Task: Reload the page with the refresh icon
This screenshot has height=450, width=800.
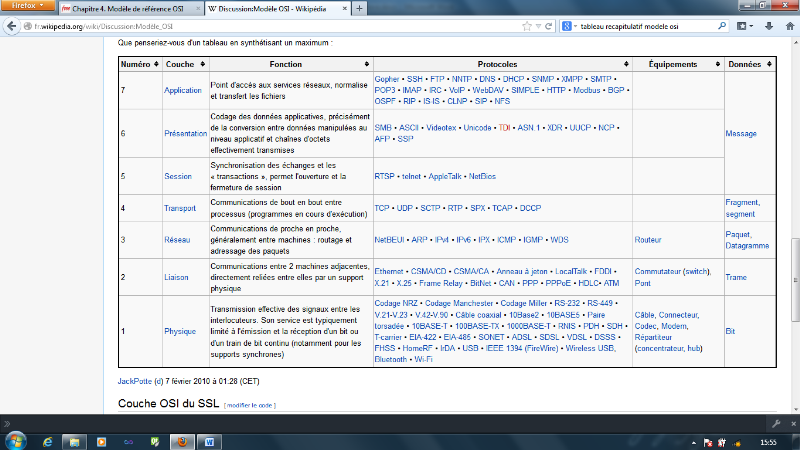Action: (548, 26)
